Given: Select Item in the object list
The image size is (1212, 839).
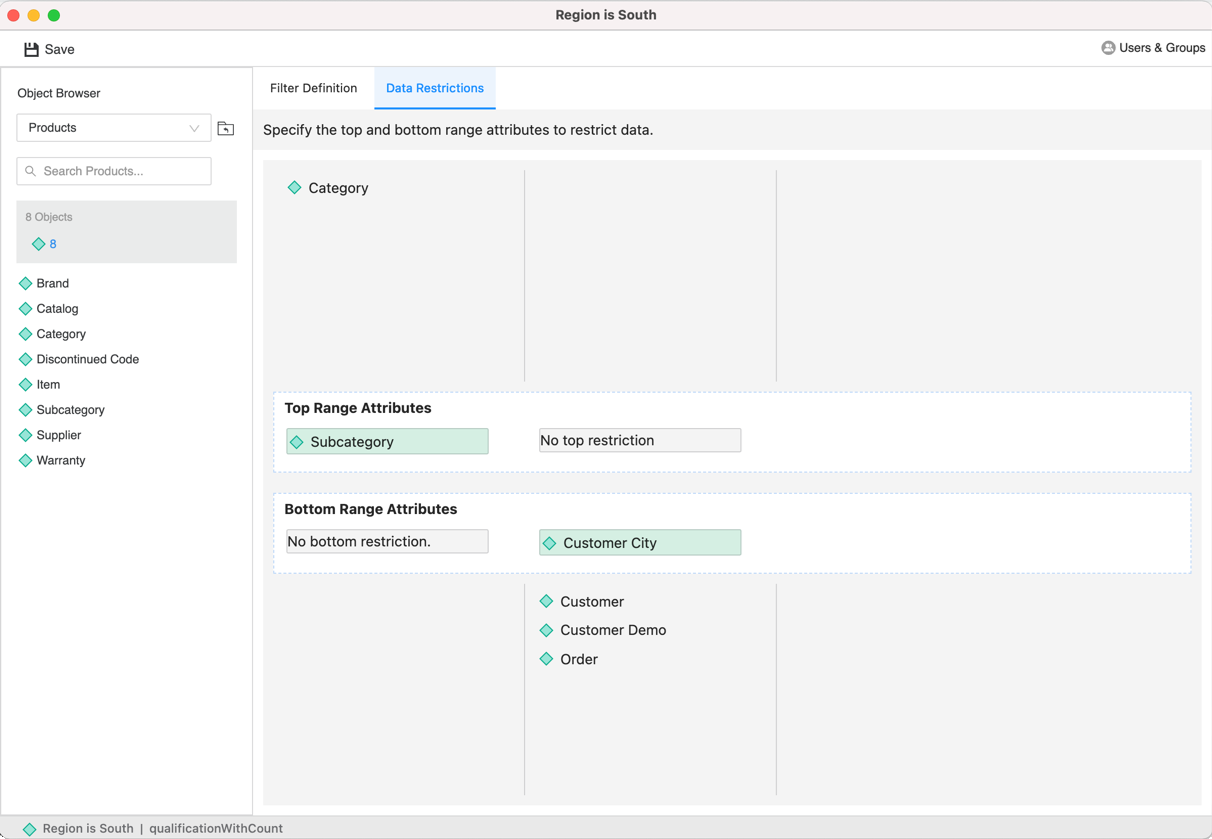Looking at the screenshot, I should [x=48, y=384].
